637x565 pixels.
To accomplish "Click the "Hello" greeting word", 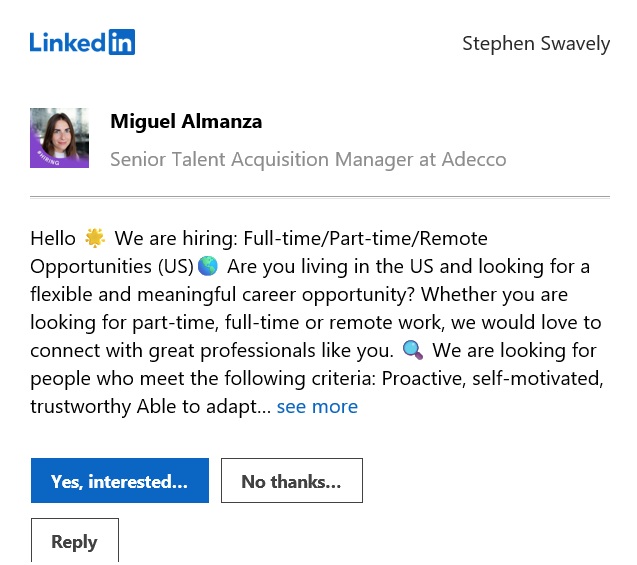I will click(x=53, y=239).
